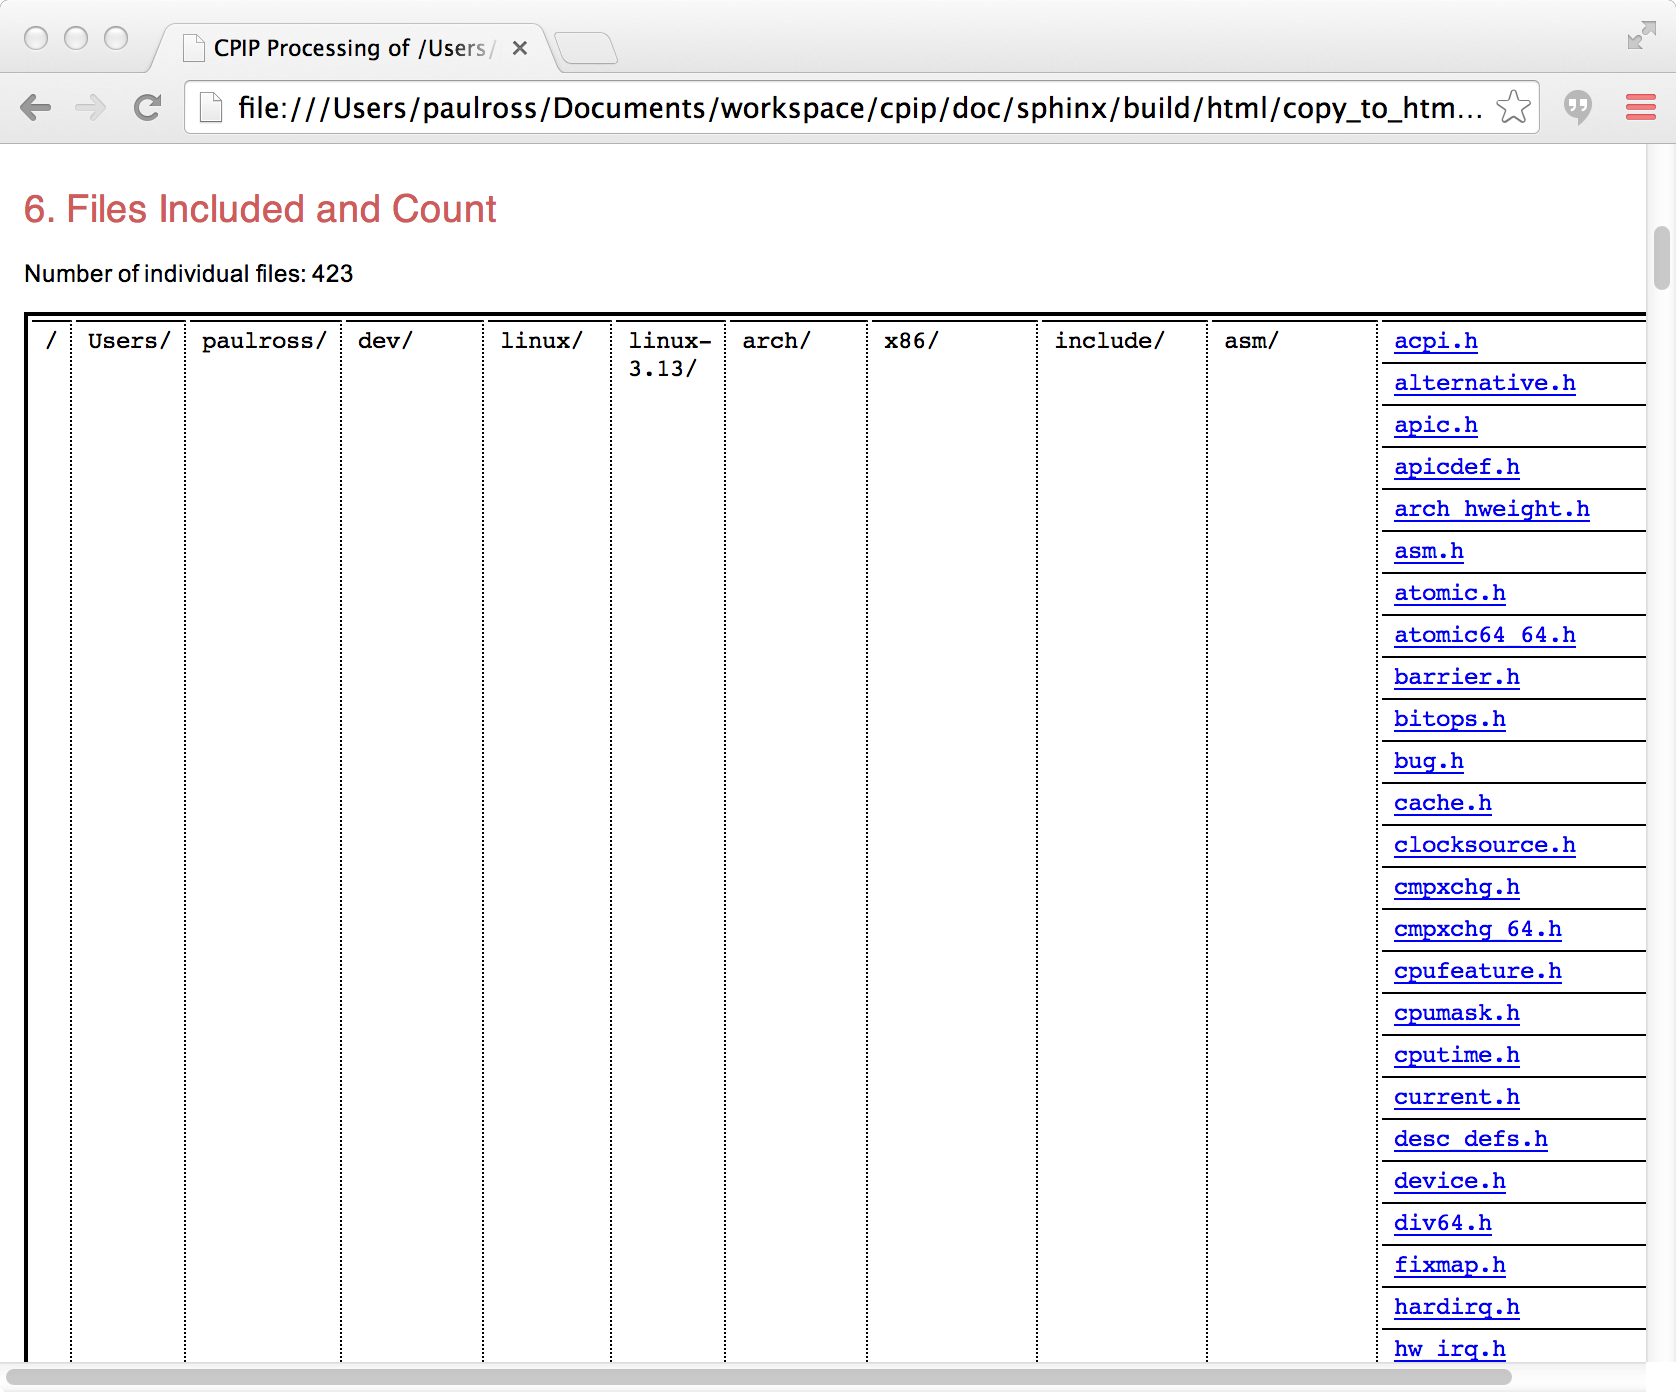Open the apic.h link
This screenshot has width=1676, height=1392.
coord(1435,425)
